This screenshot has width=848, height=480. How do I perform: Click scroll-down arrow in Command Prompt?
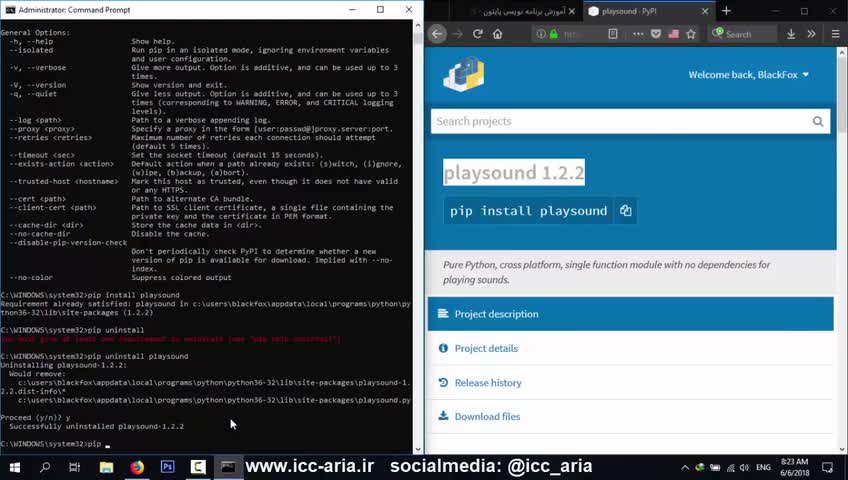pos(418,449)
